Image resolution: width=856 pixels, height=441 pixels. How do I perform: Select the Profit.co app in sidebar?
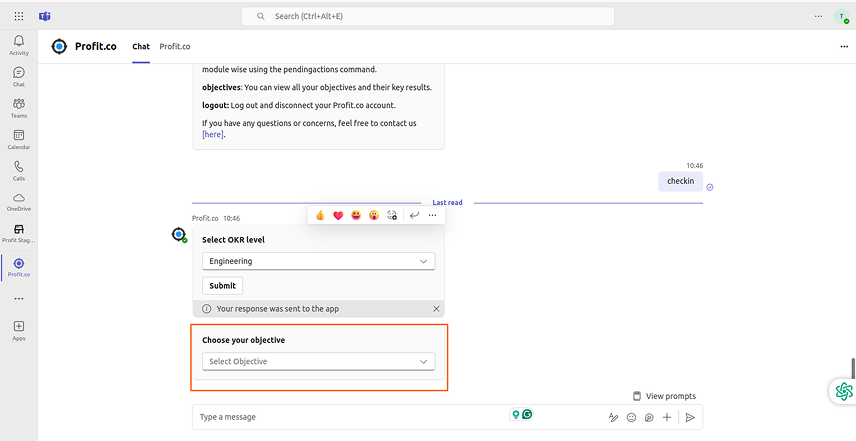pos(19,267)
